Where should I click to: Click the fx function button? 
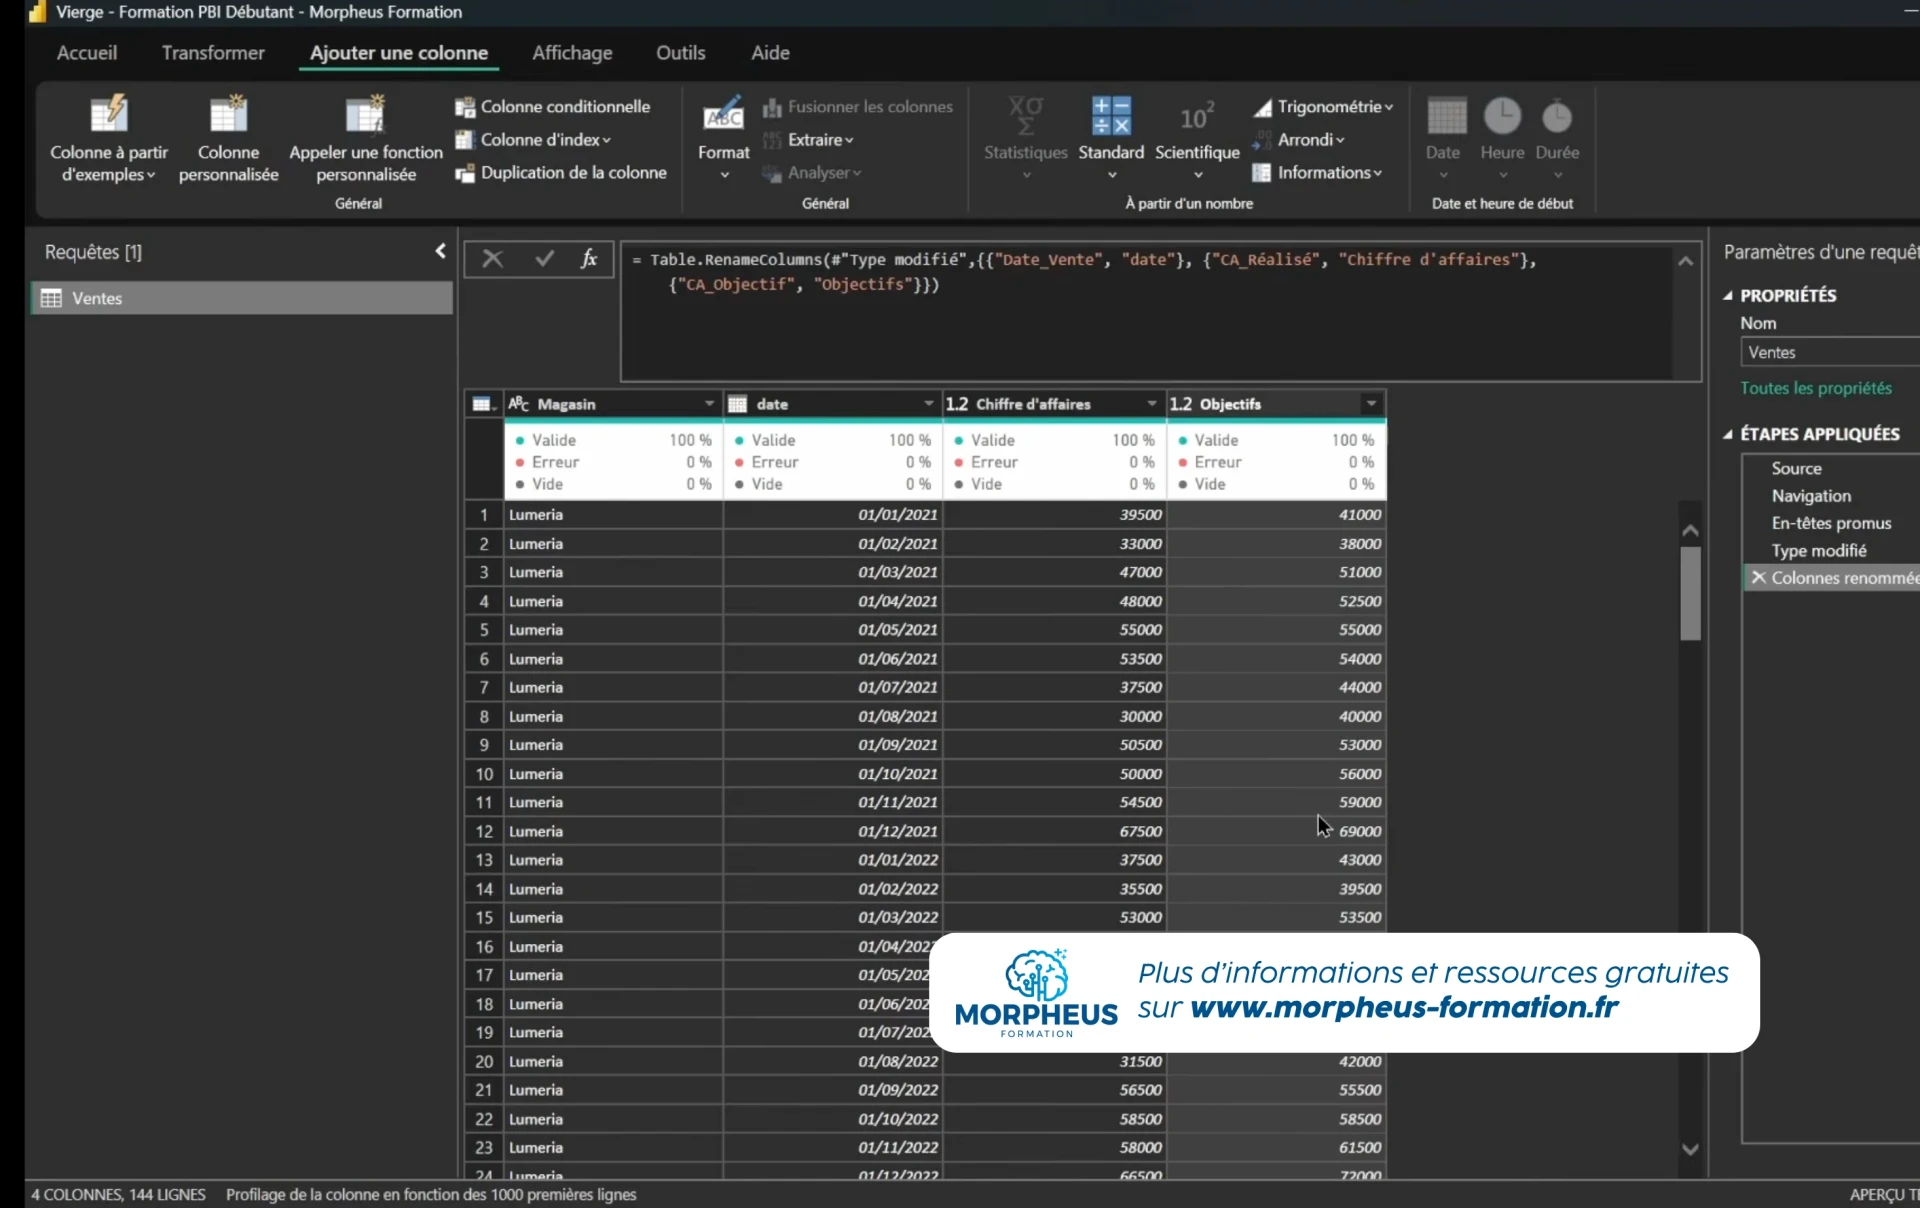pos(589,259)
